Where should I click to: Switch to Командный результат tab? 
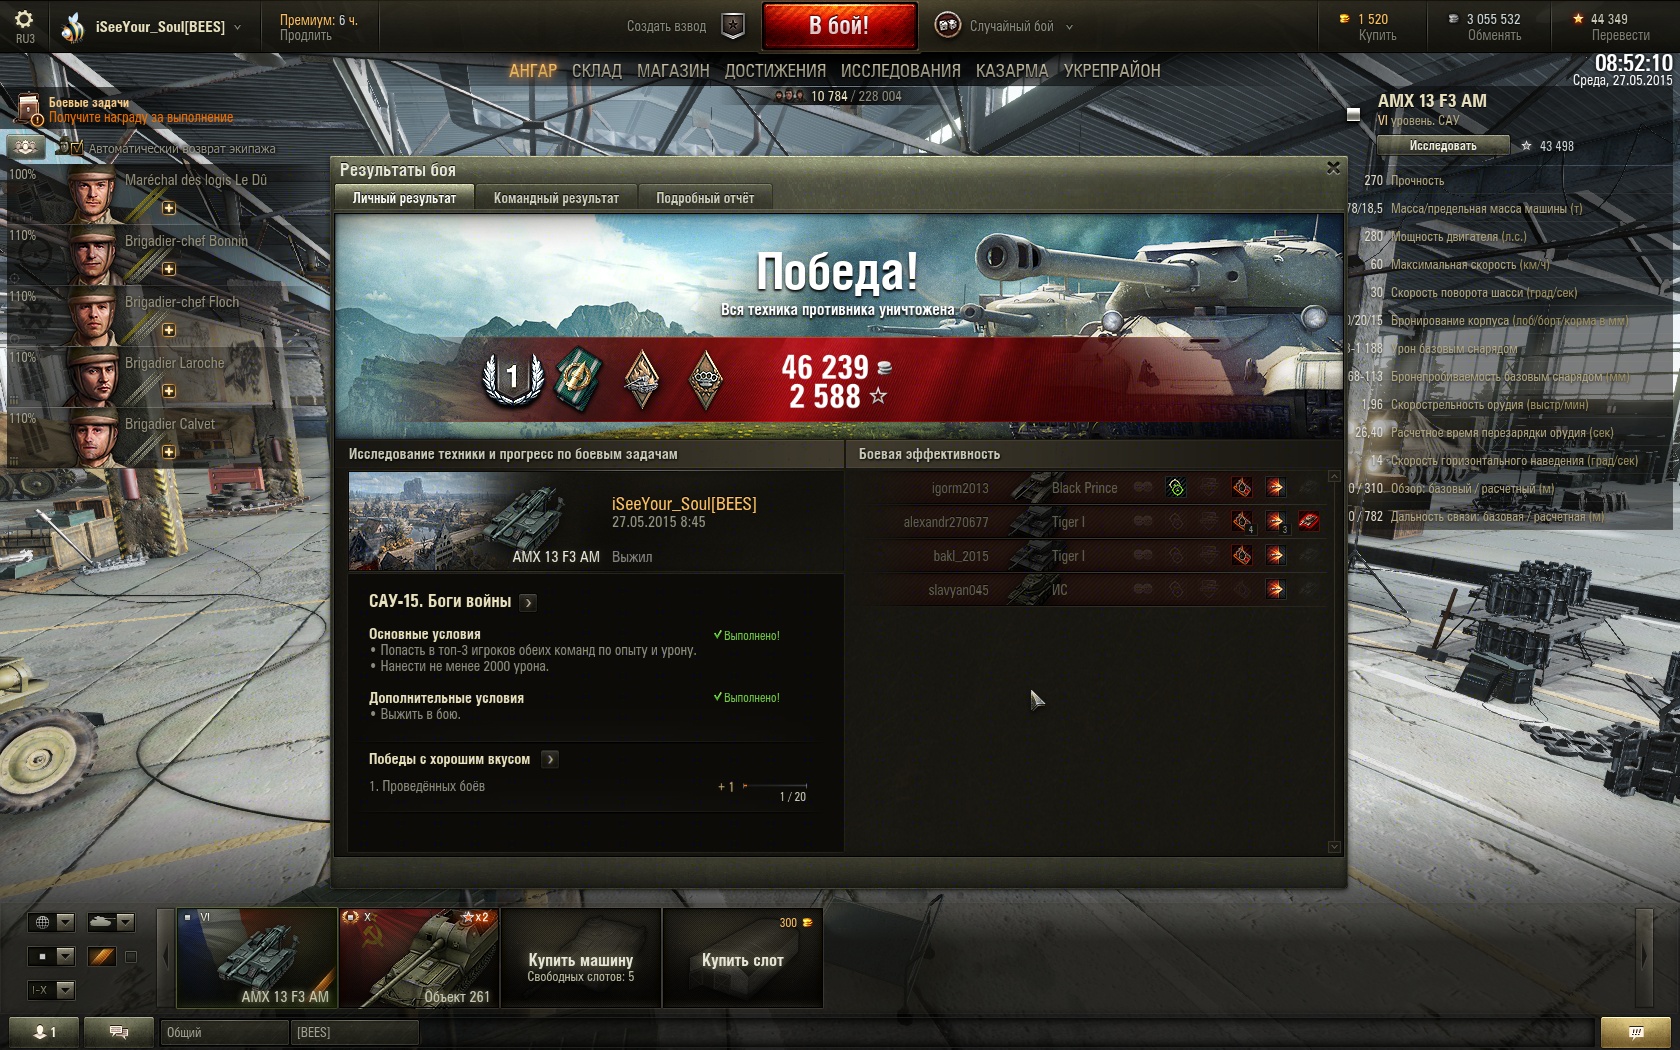click(556, 198)
